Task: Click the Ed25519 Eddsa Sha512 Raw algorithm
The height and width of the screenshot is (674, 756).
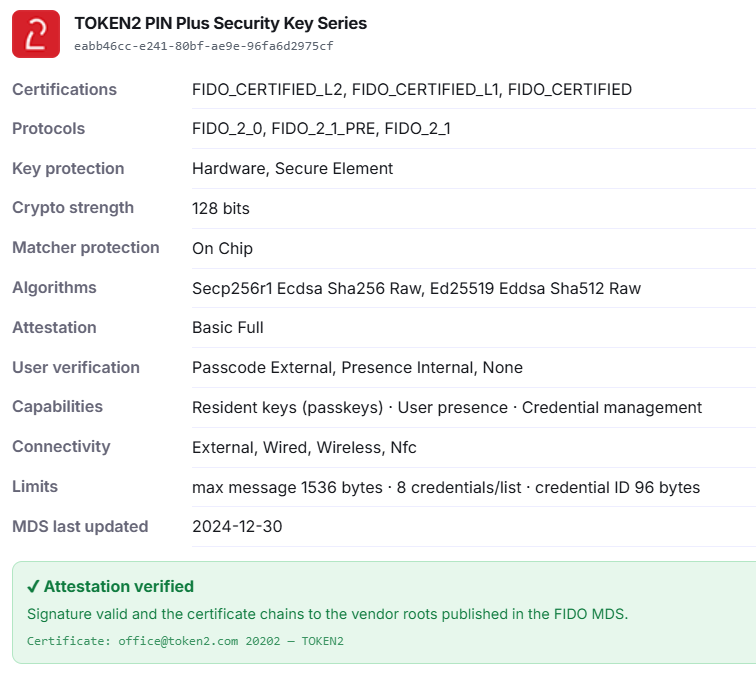Action: 535,288
